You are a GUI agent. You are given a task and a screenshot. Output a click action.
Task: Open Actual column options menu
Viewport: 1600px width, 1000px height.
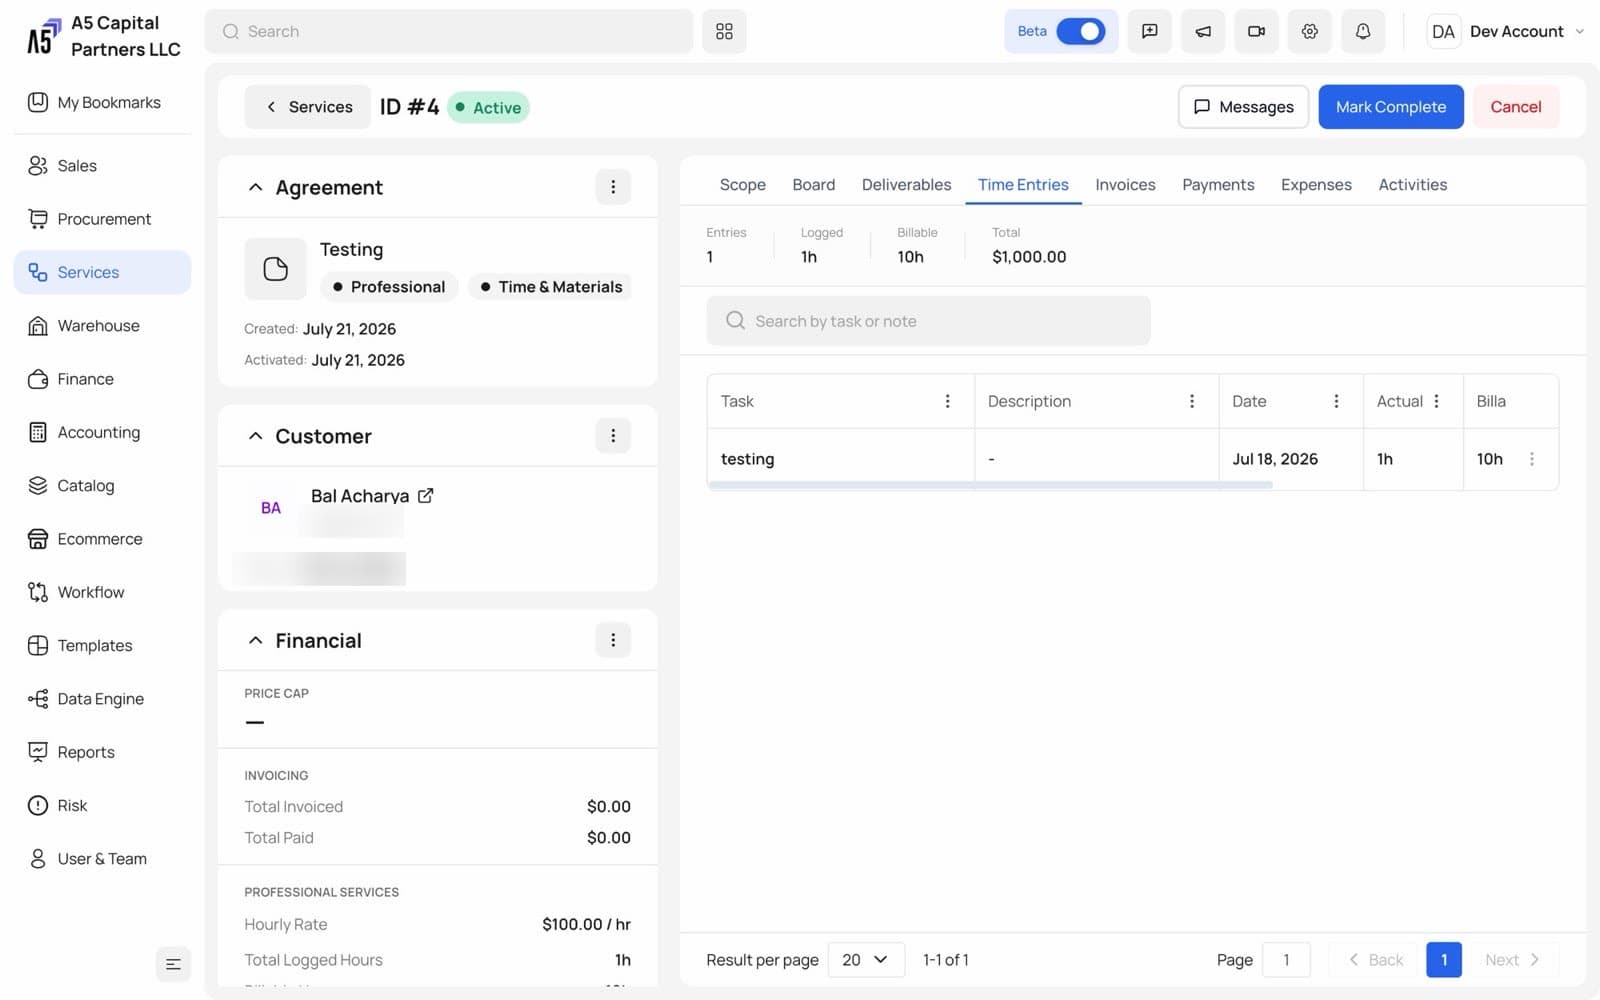coord(1436,401)
